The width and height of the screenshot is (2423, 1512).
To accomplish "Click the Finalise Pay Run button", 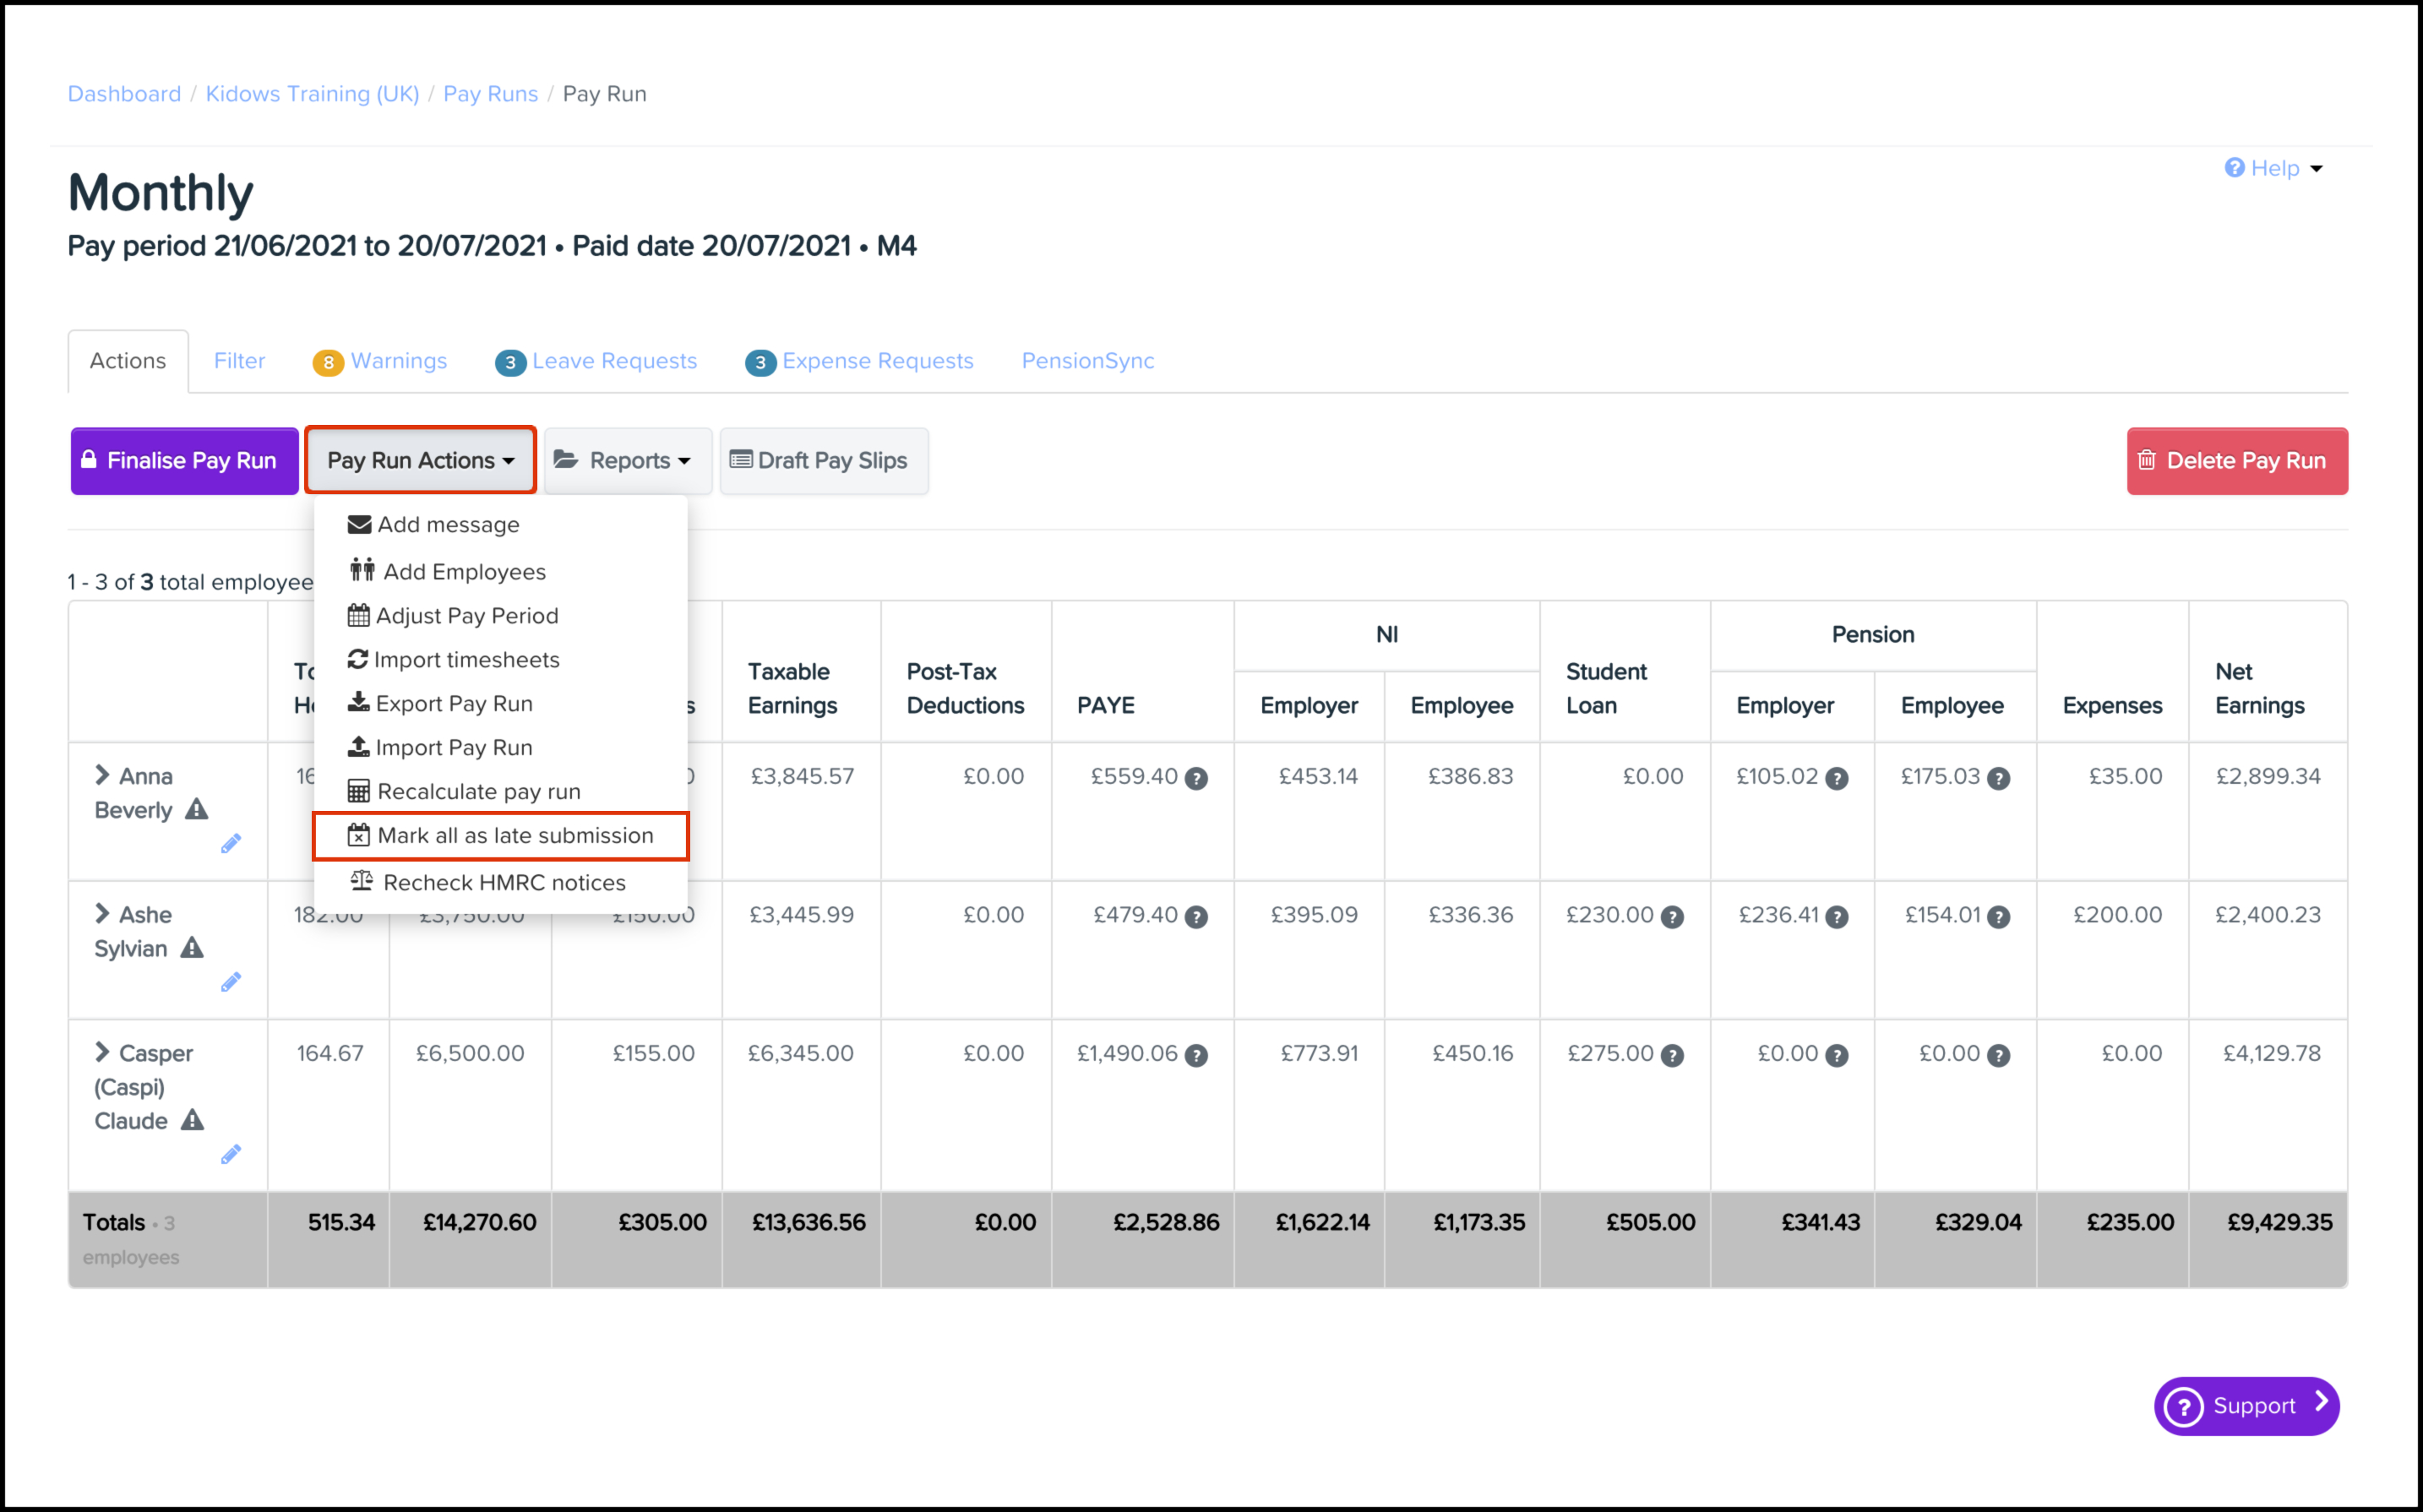I will pyautogui.click(x=185, y=461).
